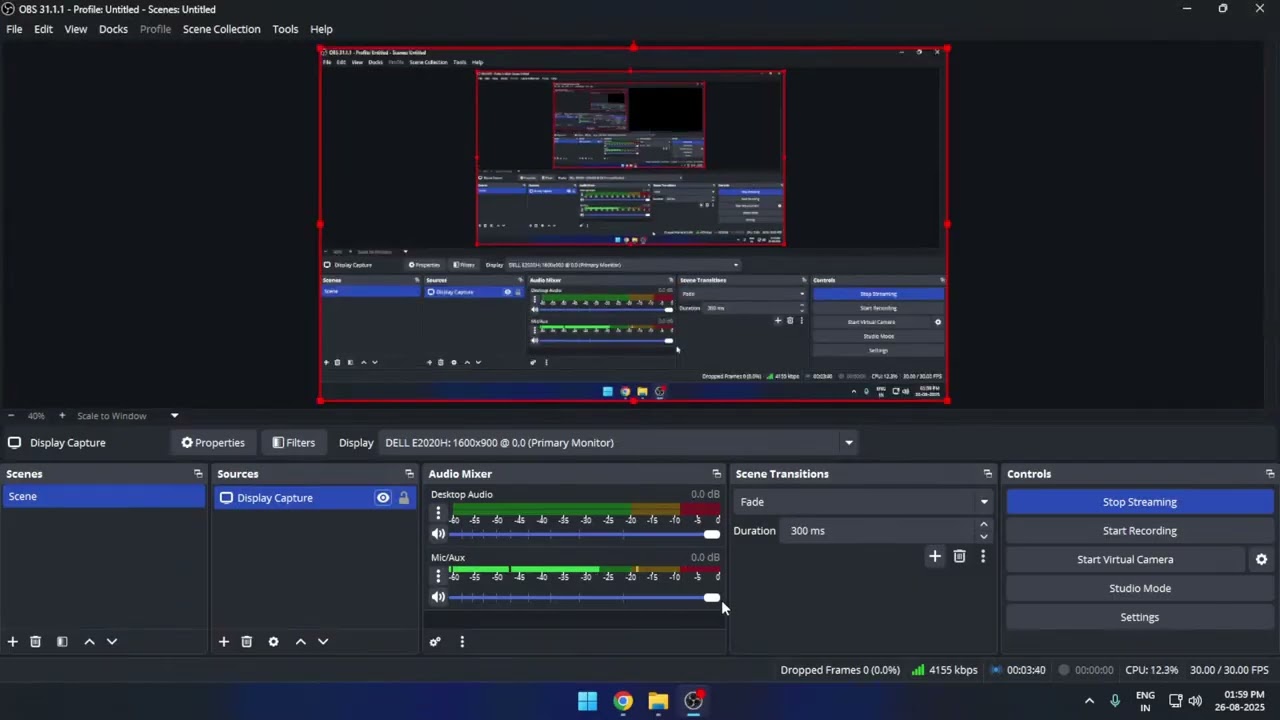The height and width of the screenshot is (720, 1280).
Task: Click Start Recording
Action: [1140, 531]
